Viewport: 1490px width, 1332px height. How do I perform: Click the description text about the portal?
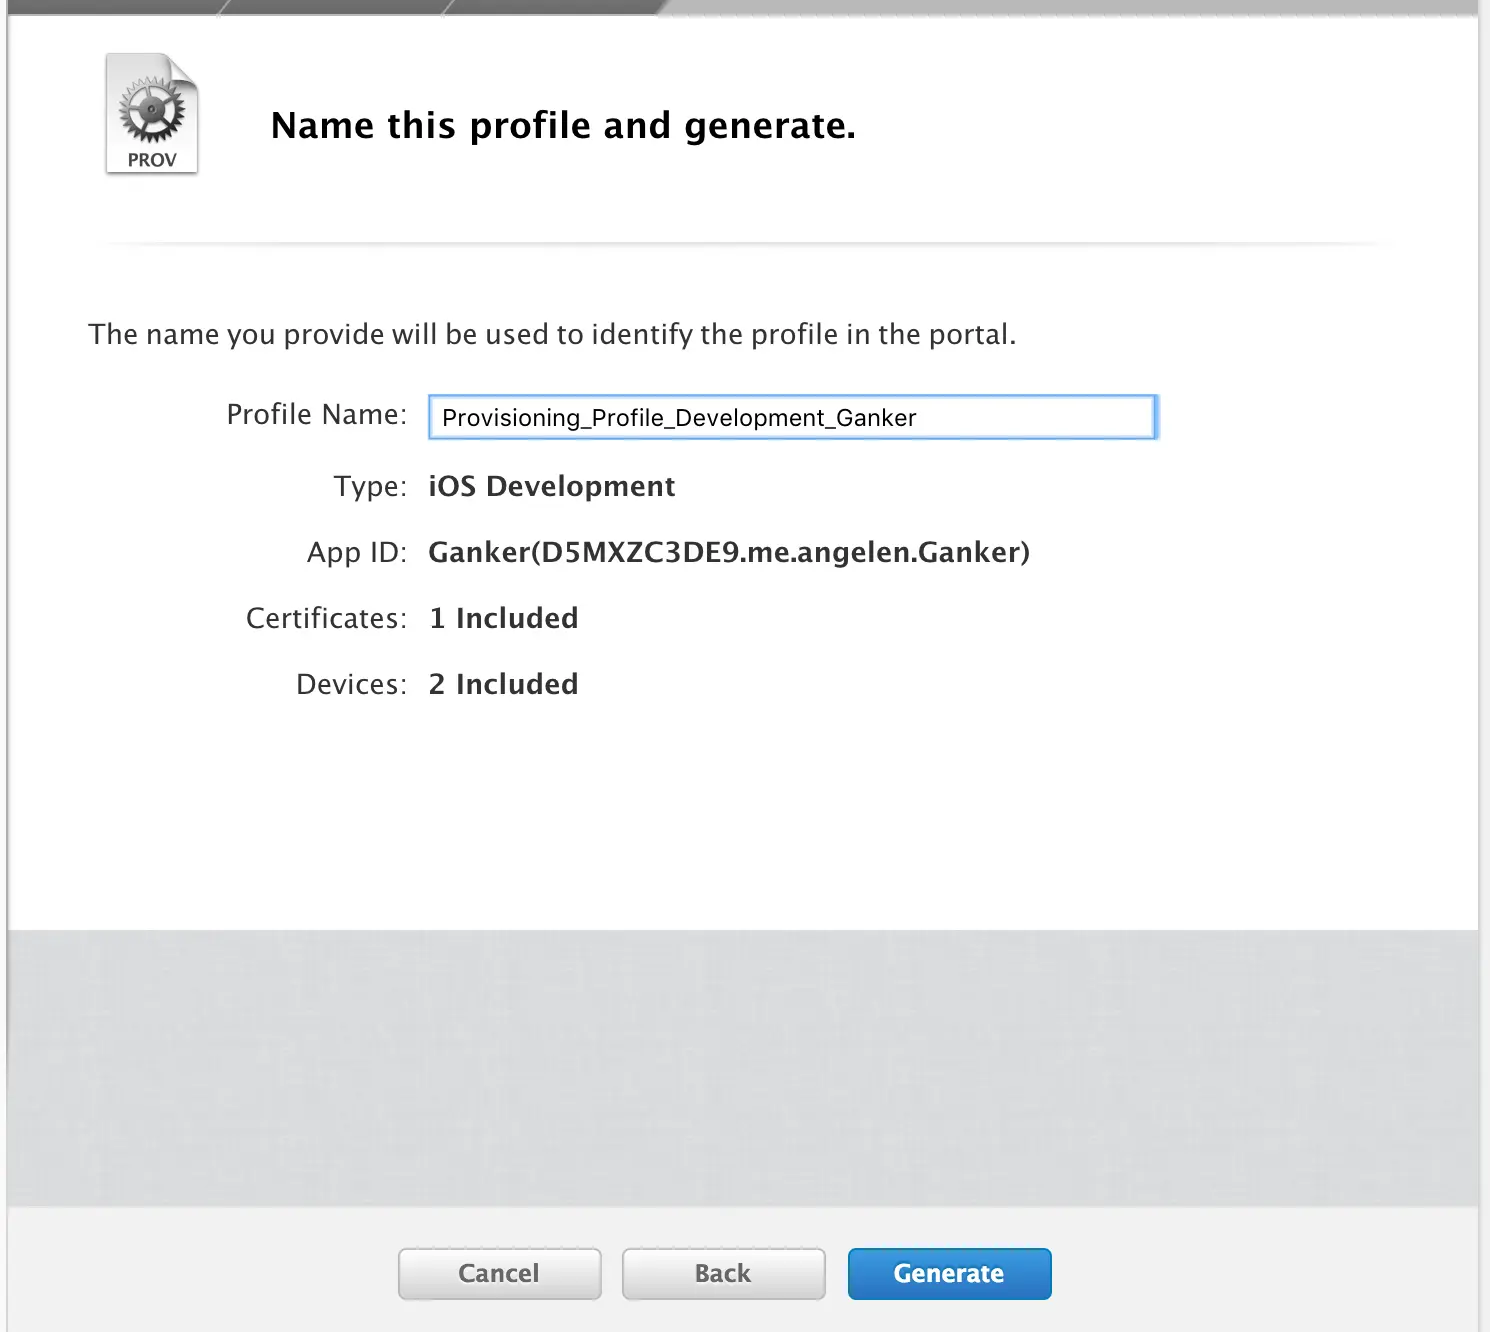coord(552,334)
